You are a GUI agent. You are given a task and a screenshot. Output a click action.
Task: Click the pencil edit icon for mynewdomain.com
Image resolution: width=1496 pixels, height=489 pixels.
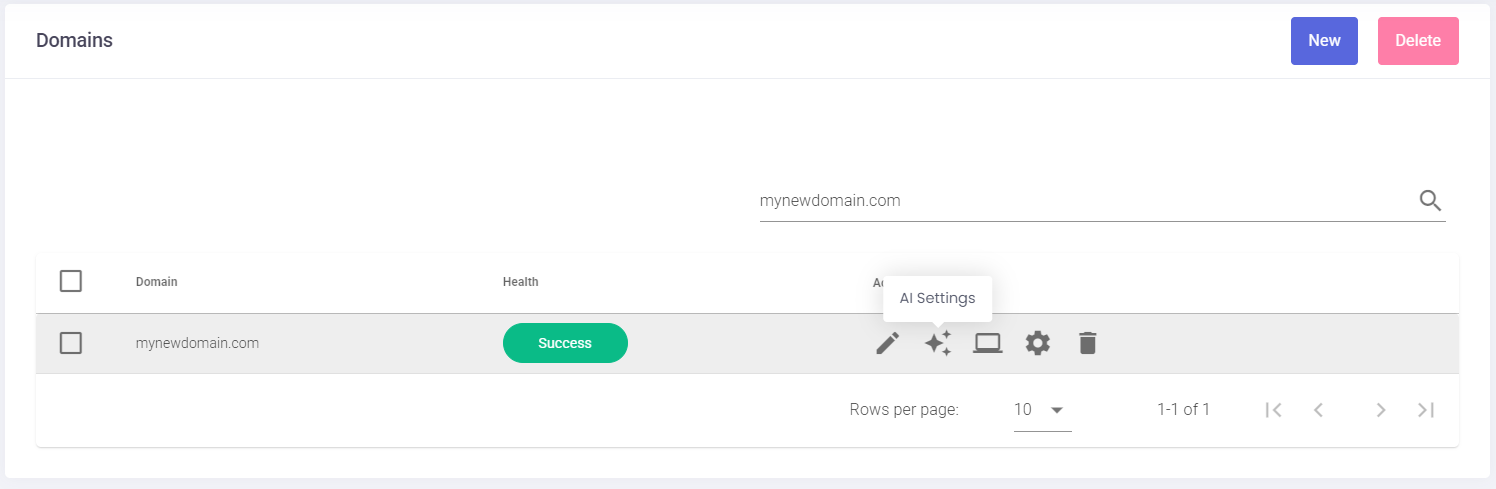(x=887, y=343)
